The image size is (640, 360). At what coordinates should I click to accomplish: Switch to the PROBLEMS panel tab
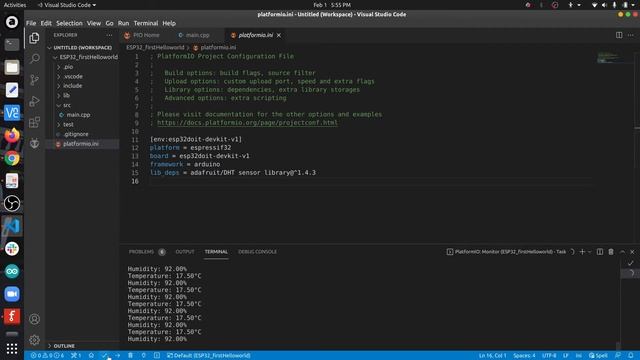coord(142,252)
